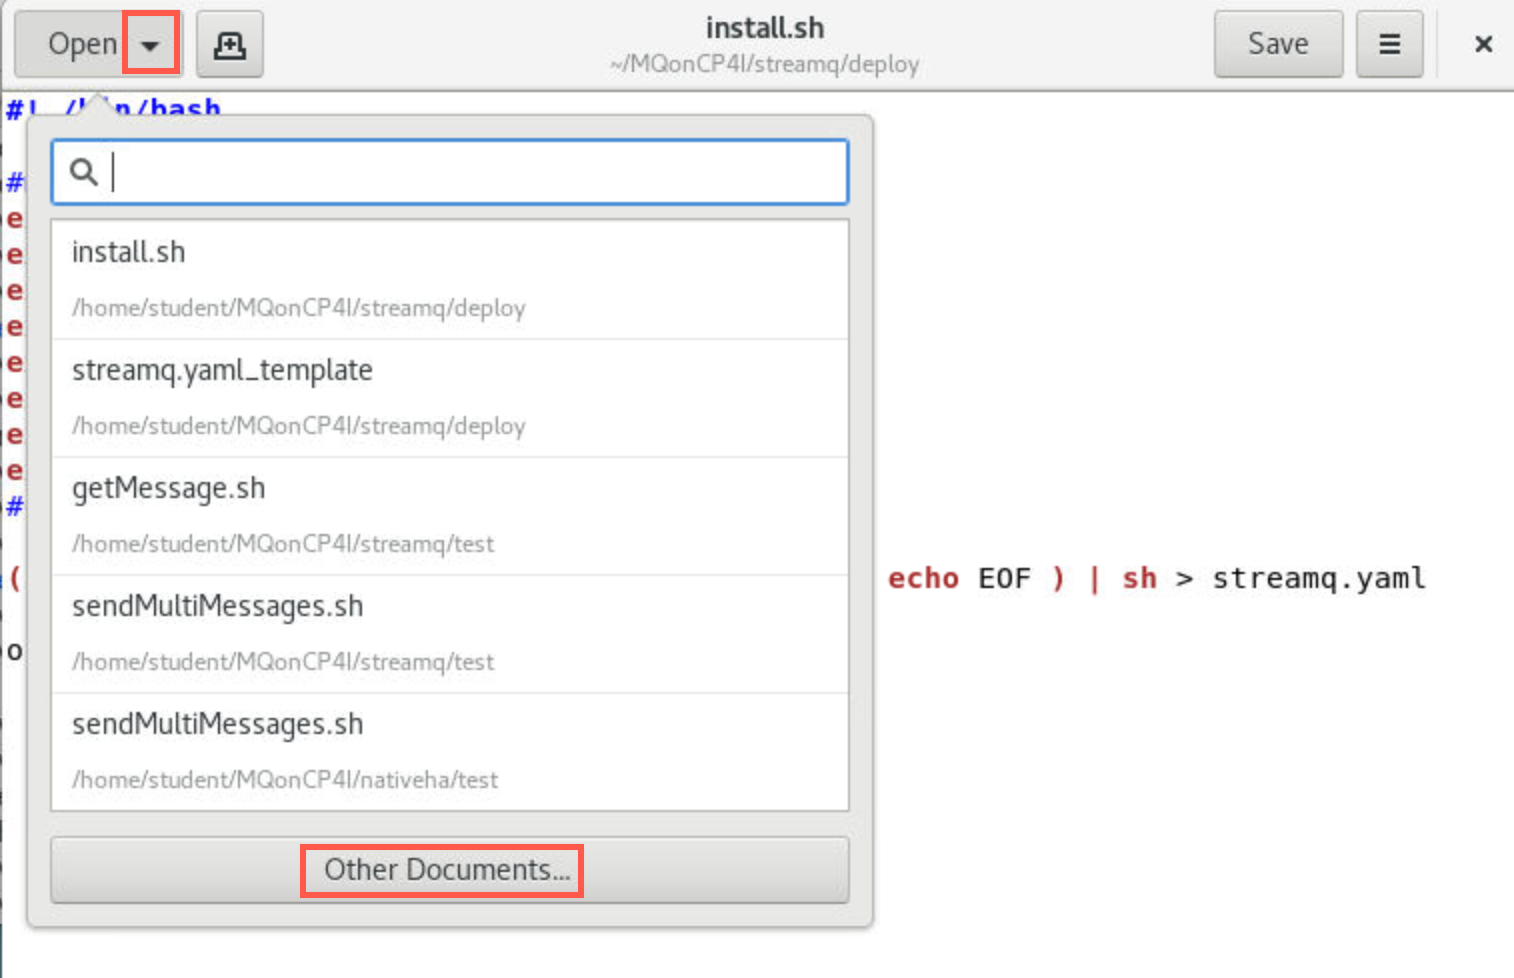
Task: Click the ~/MQonCP4I/streamq/deploy path subtitle
Action: (x=765, y=64)
